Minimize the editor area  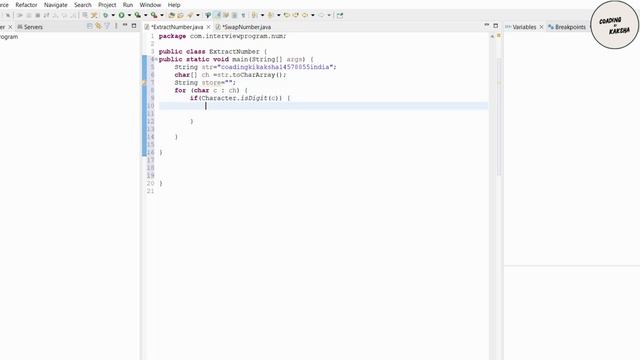[x=487, y=25]
